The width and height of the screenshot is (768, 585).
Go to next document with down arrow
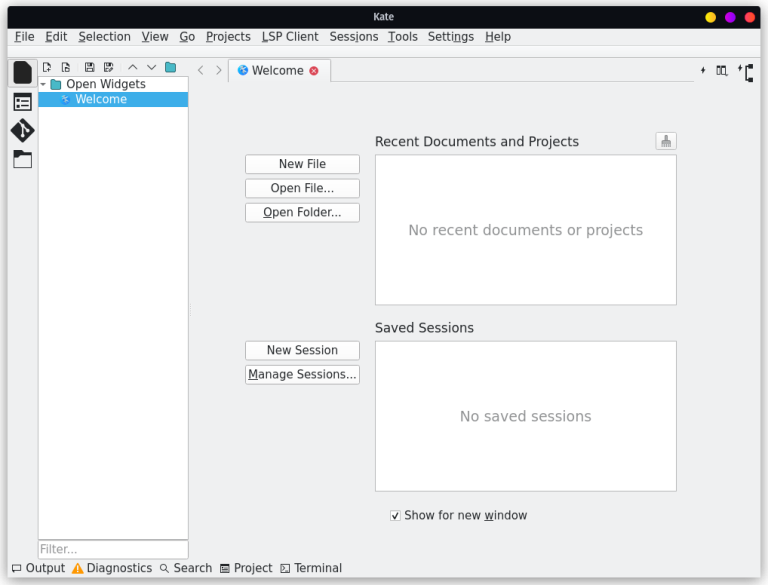pos(151,67)
